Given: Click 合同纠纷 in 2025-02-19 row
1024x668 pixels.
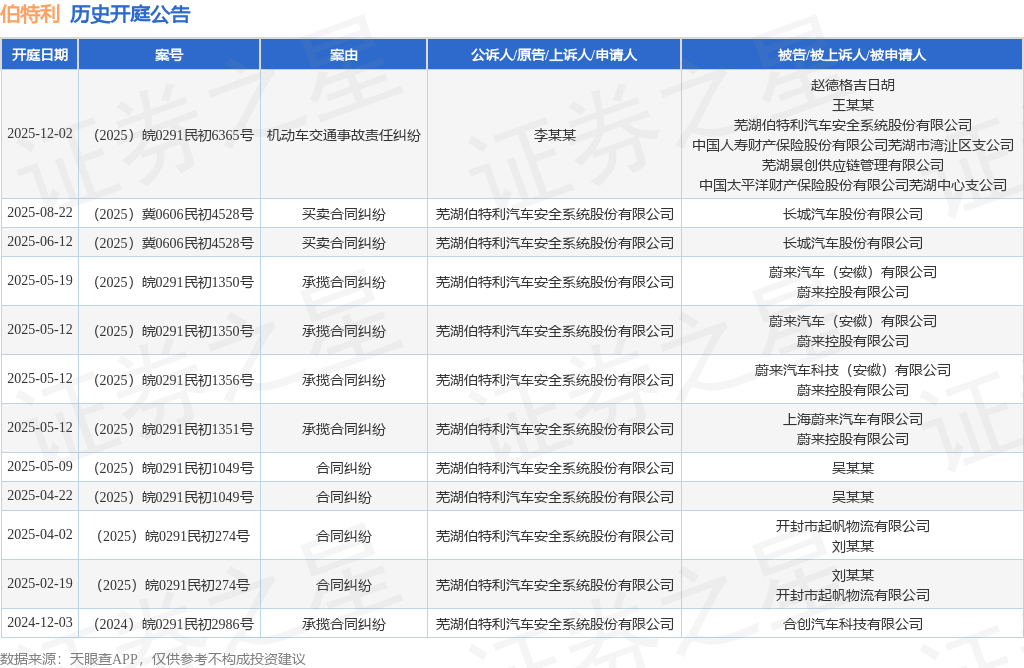Looking at the screenshot, I should point(344,585).
